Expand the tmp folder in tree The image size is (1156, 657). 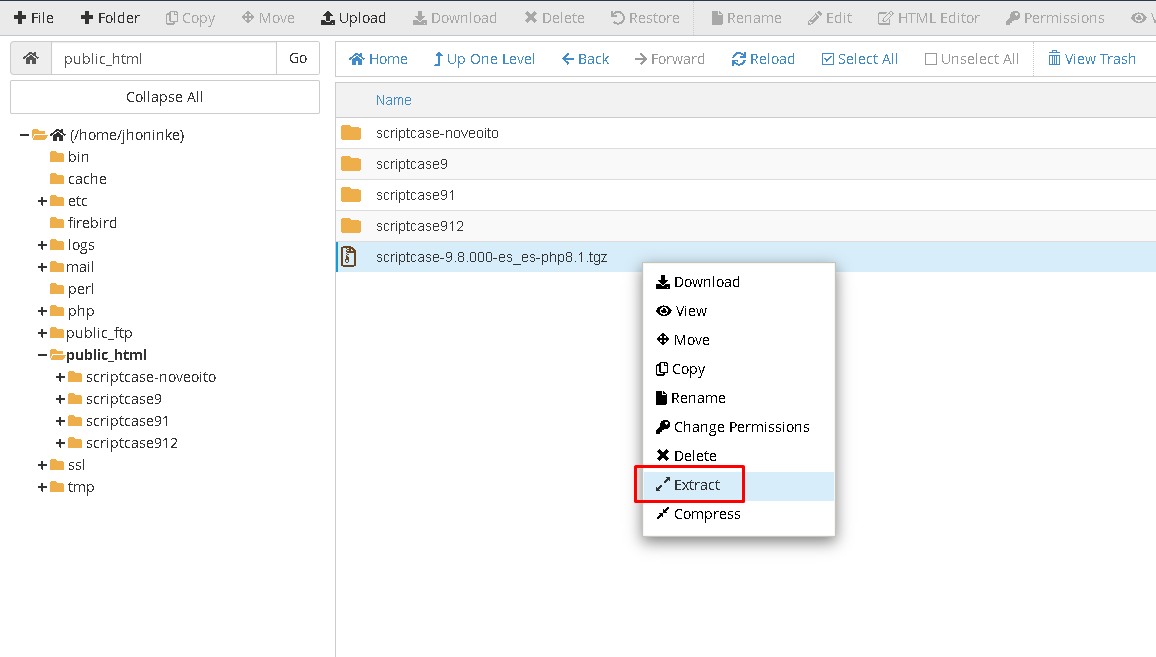[x=42, y=487]
